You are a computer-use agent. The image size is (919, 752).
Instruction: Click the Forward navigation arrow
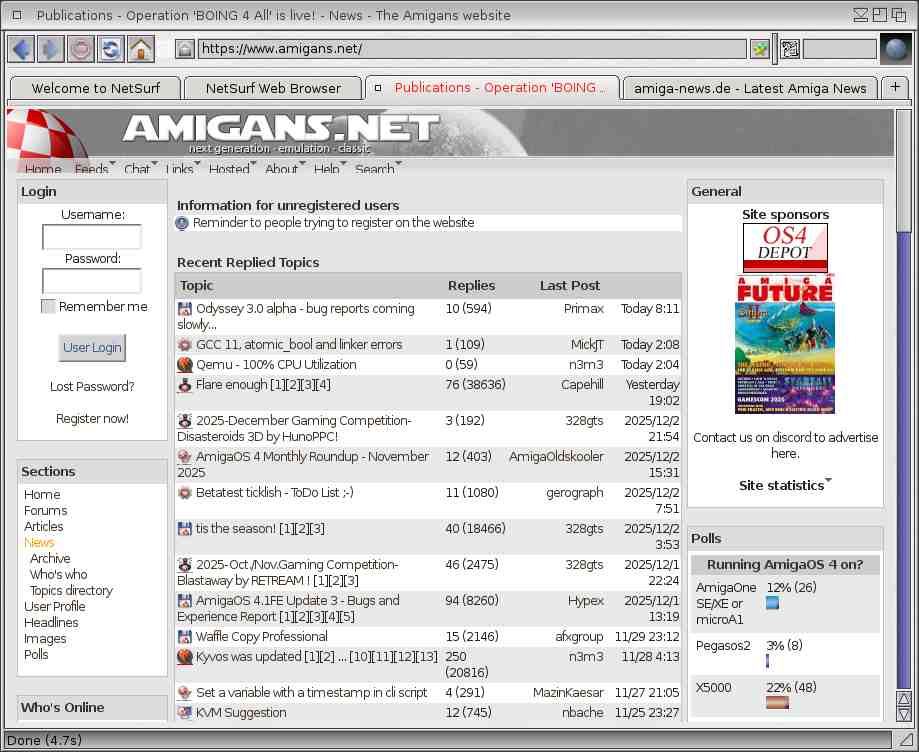pyautogui.click(x=51, y=49)
